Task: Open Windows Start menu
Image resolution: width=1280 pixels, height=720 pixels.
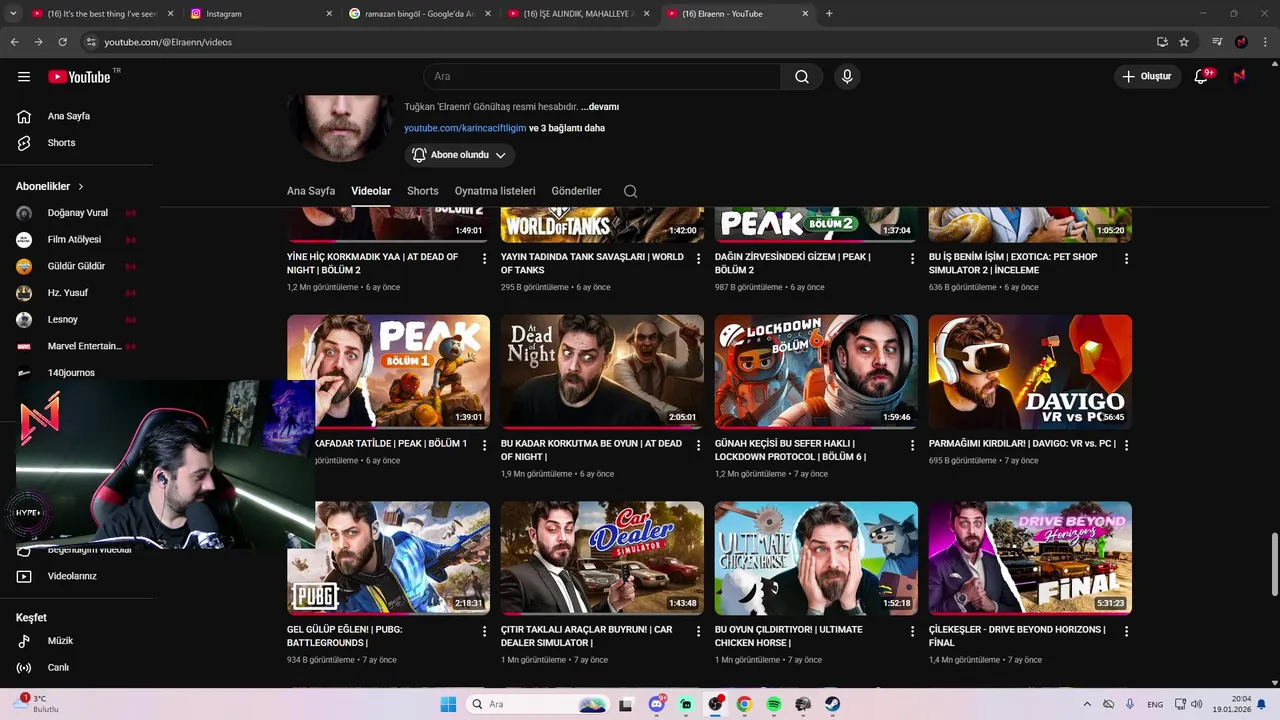Action: (x=448, y=704)
